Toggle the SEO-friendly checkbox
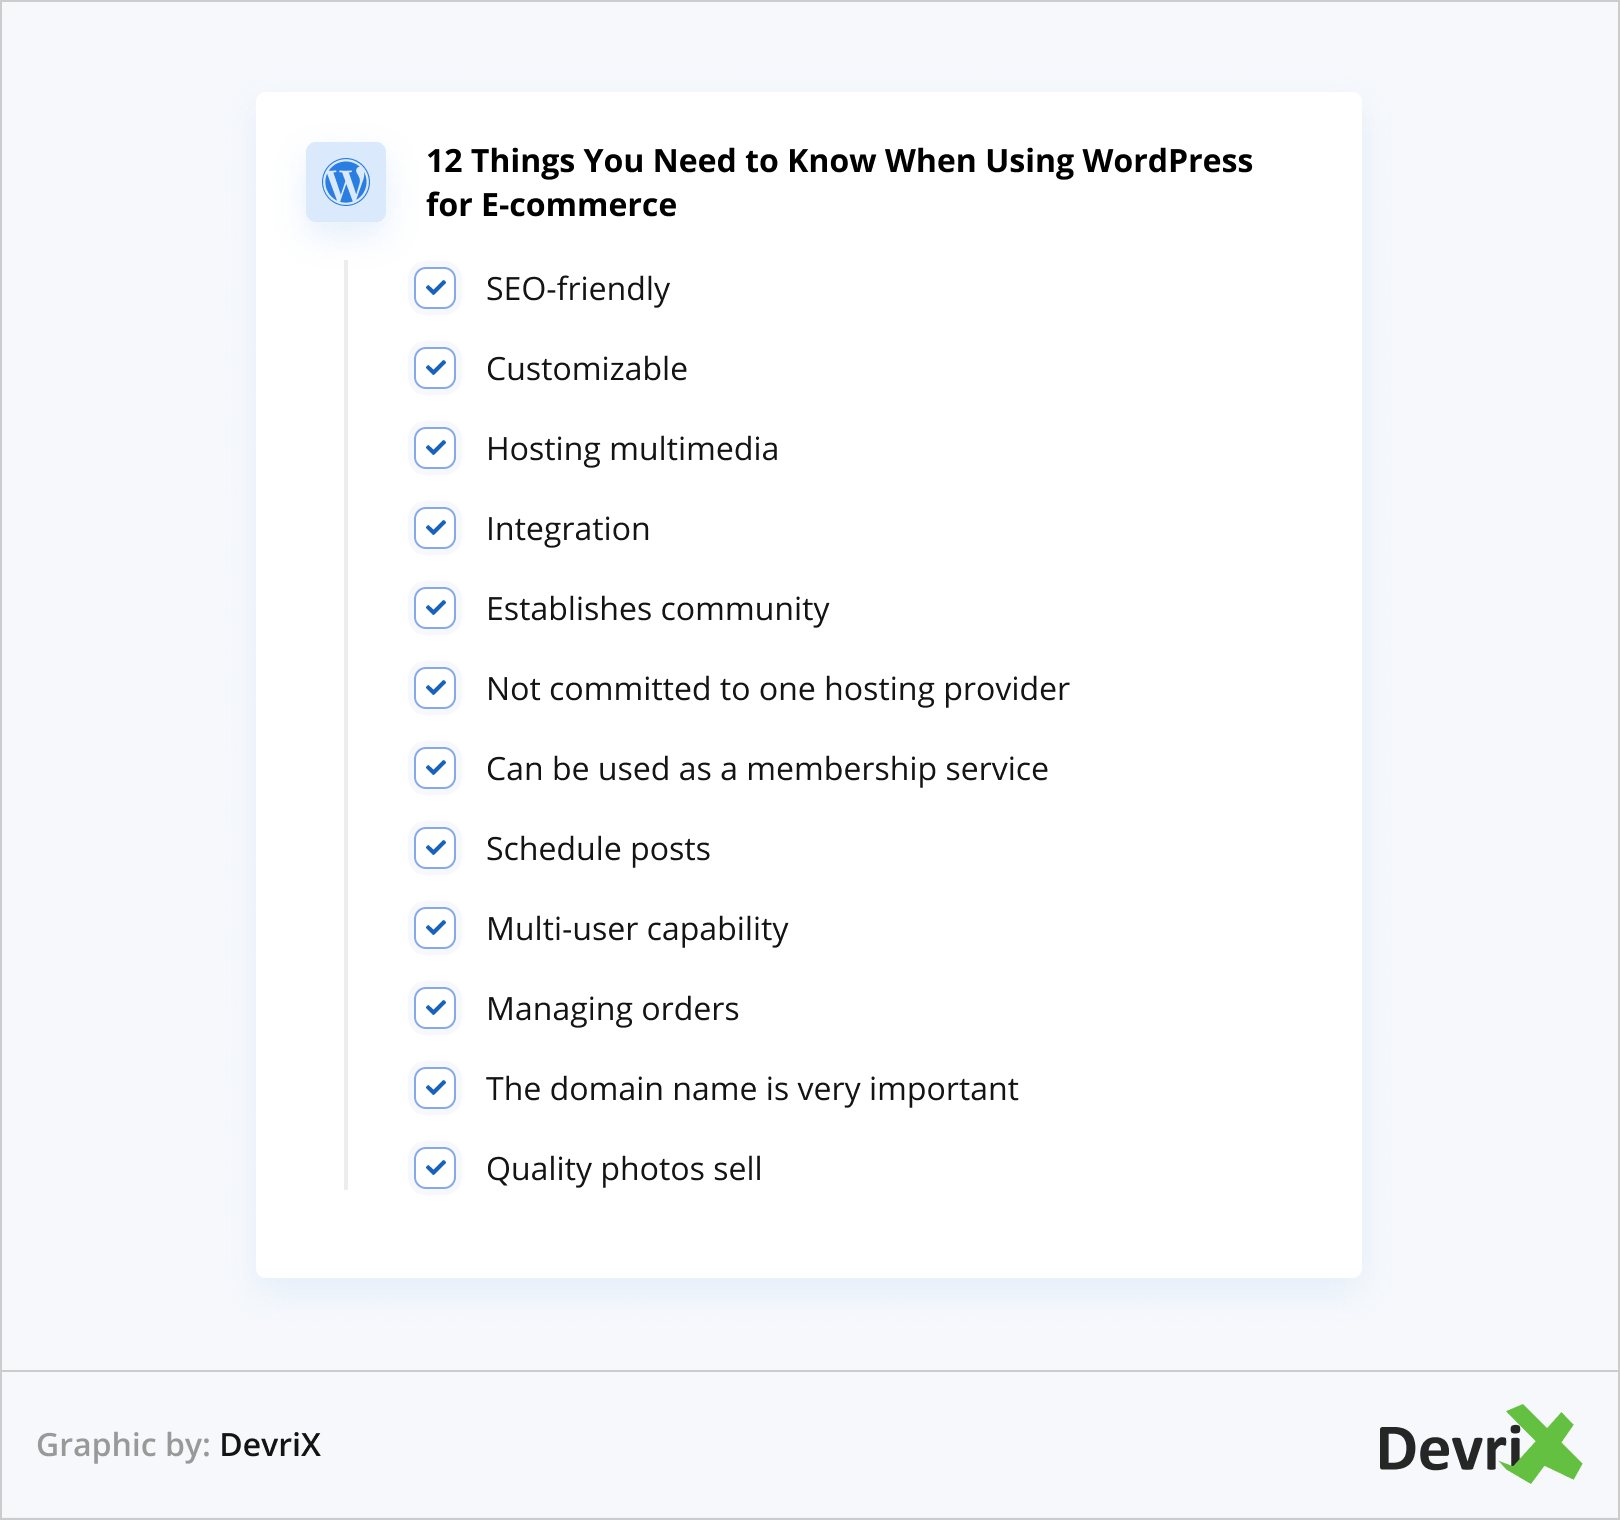The image size is (1620, 1520). tap(435, 288)
